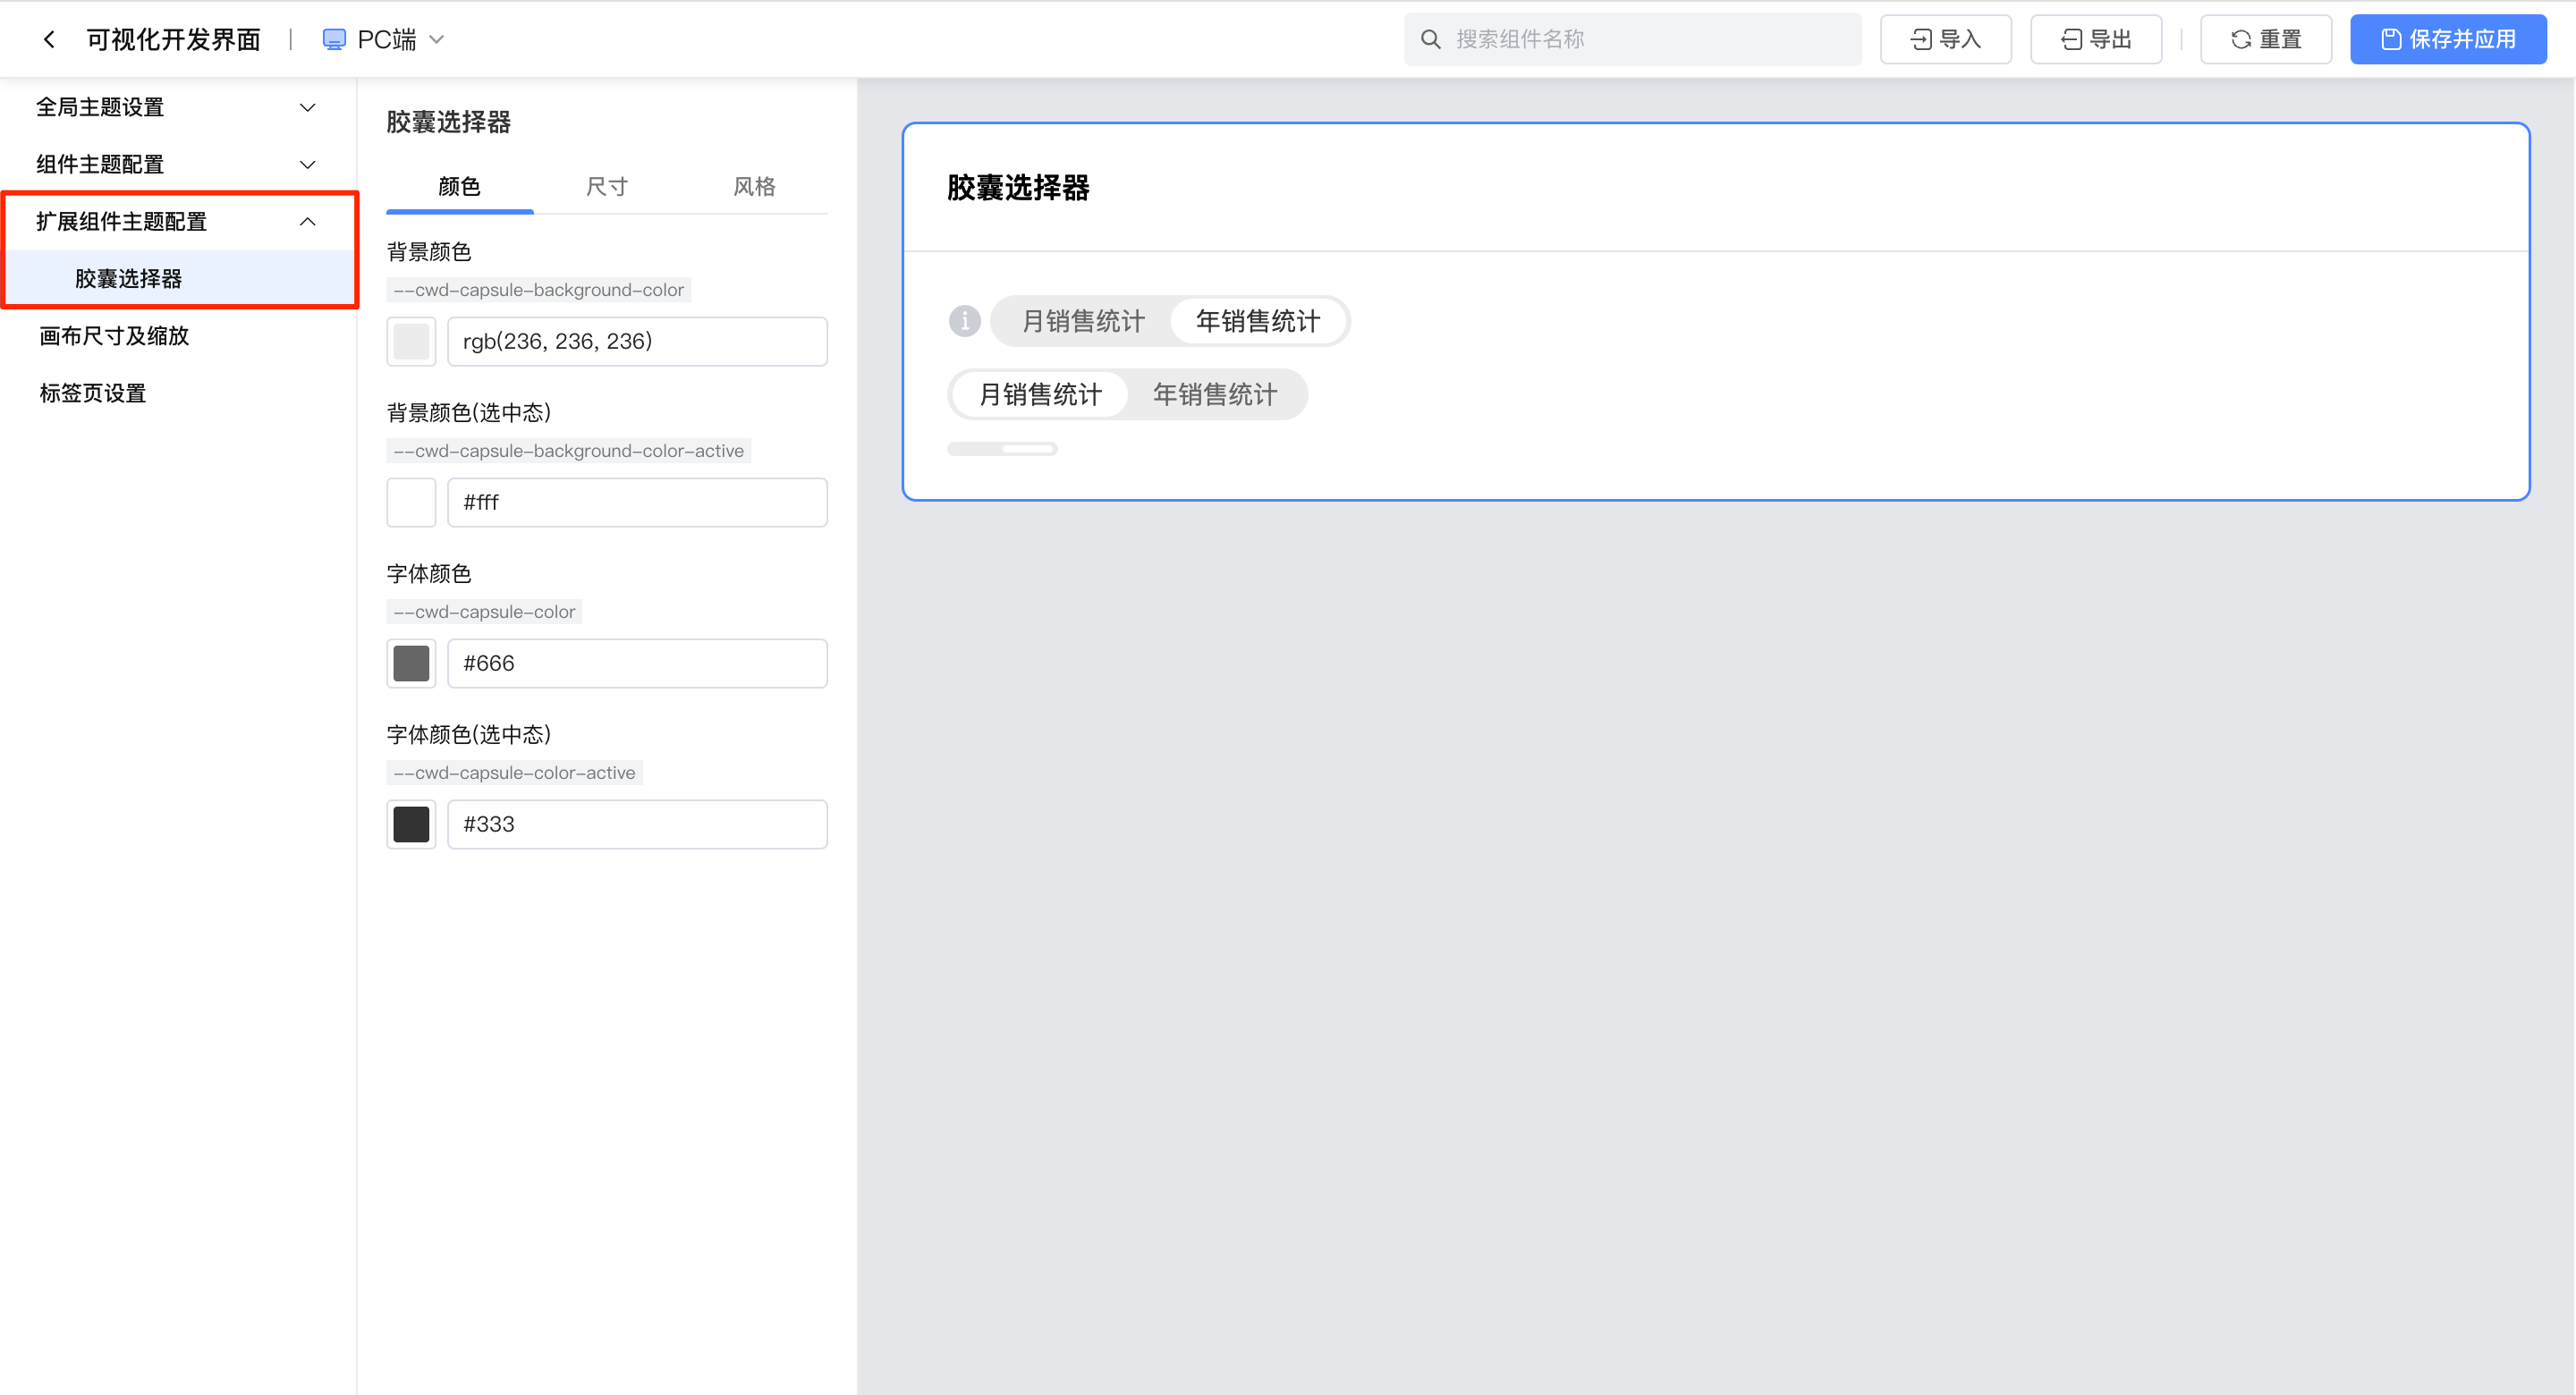Open the 字体颜色 gray swatch

coord(411,663)
